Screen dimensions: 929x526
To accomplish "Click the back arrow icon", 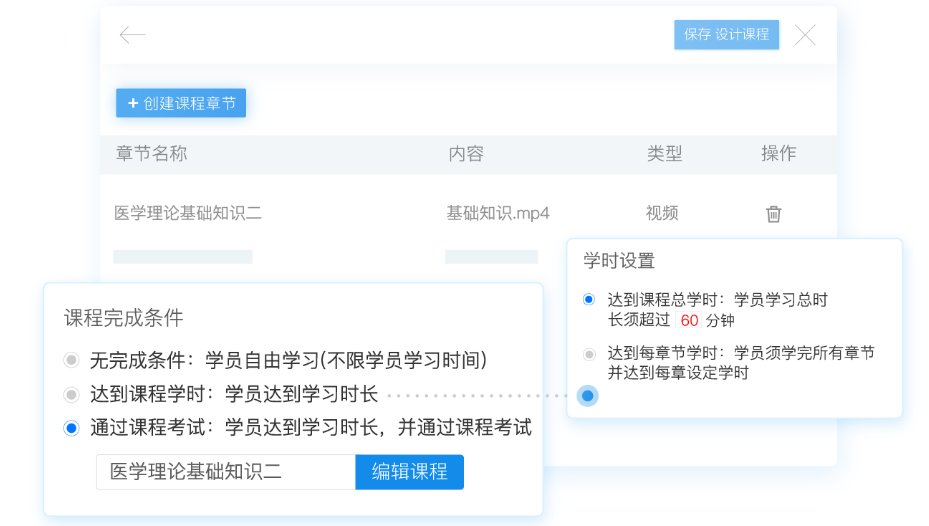I will coord(132,35).
